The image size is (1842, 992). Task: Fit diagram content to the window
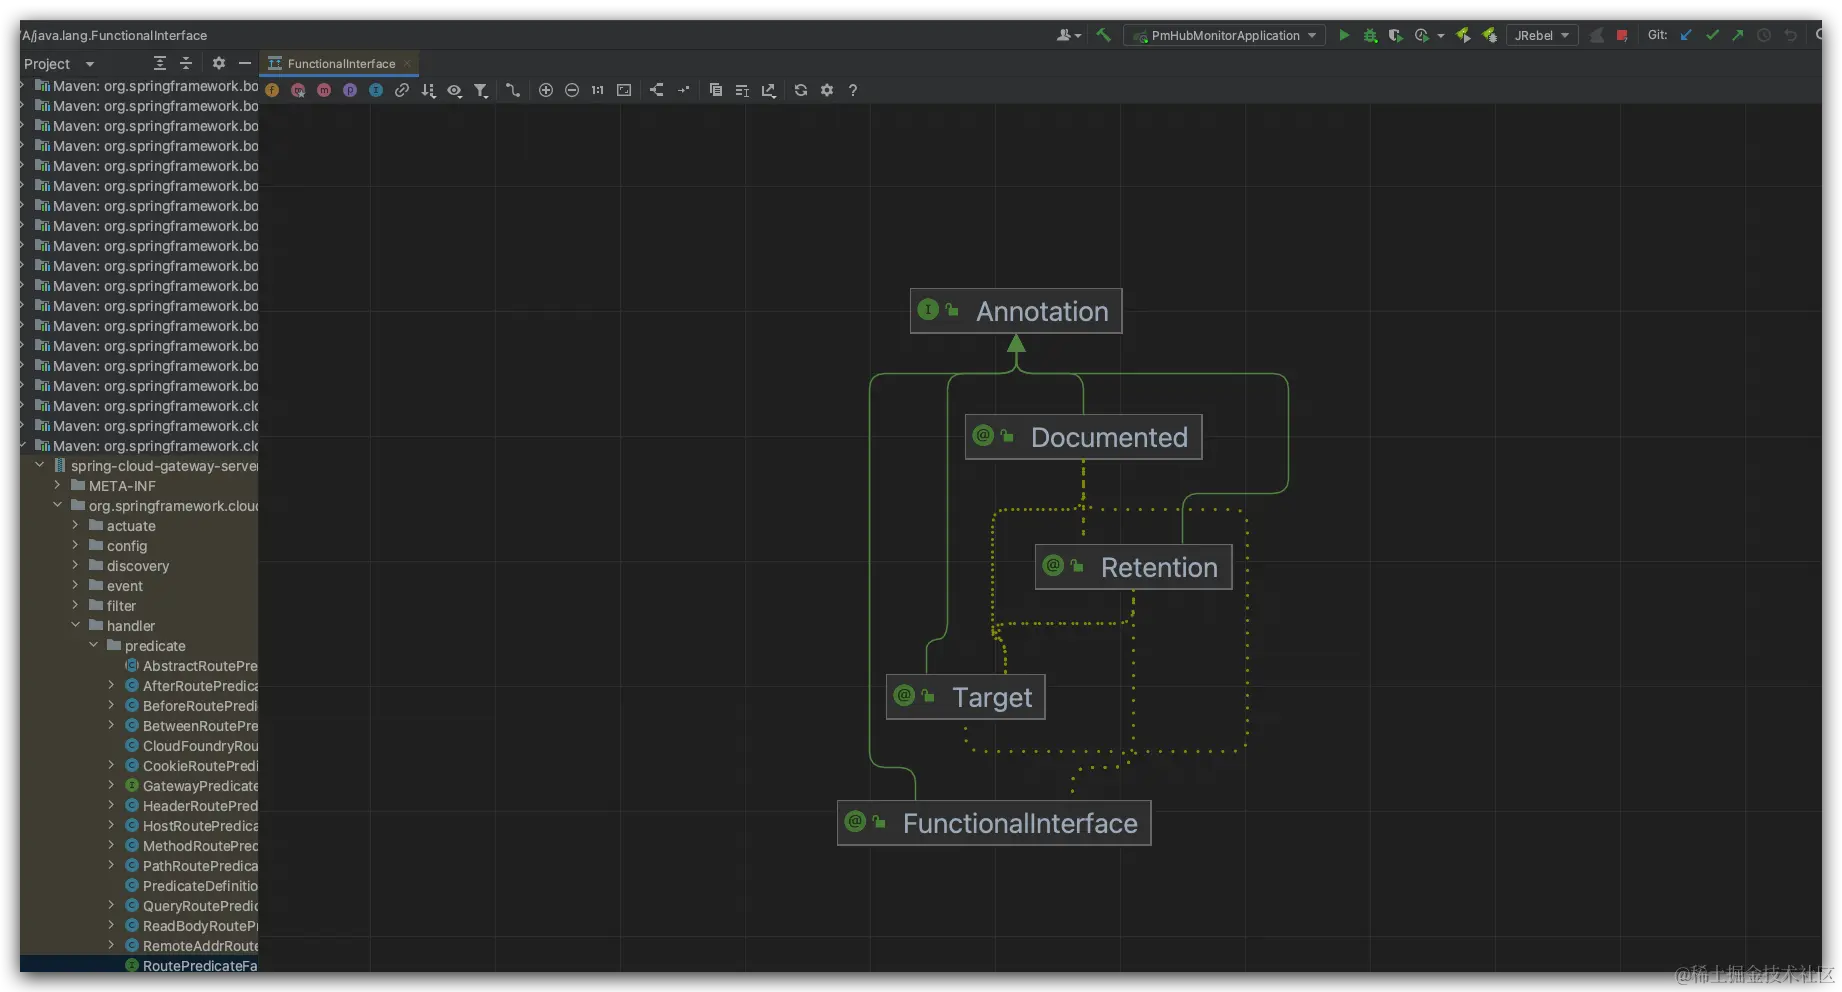tap(624, 90)
